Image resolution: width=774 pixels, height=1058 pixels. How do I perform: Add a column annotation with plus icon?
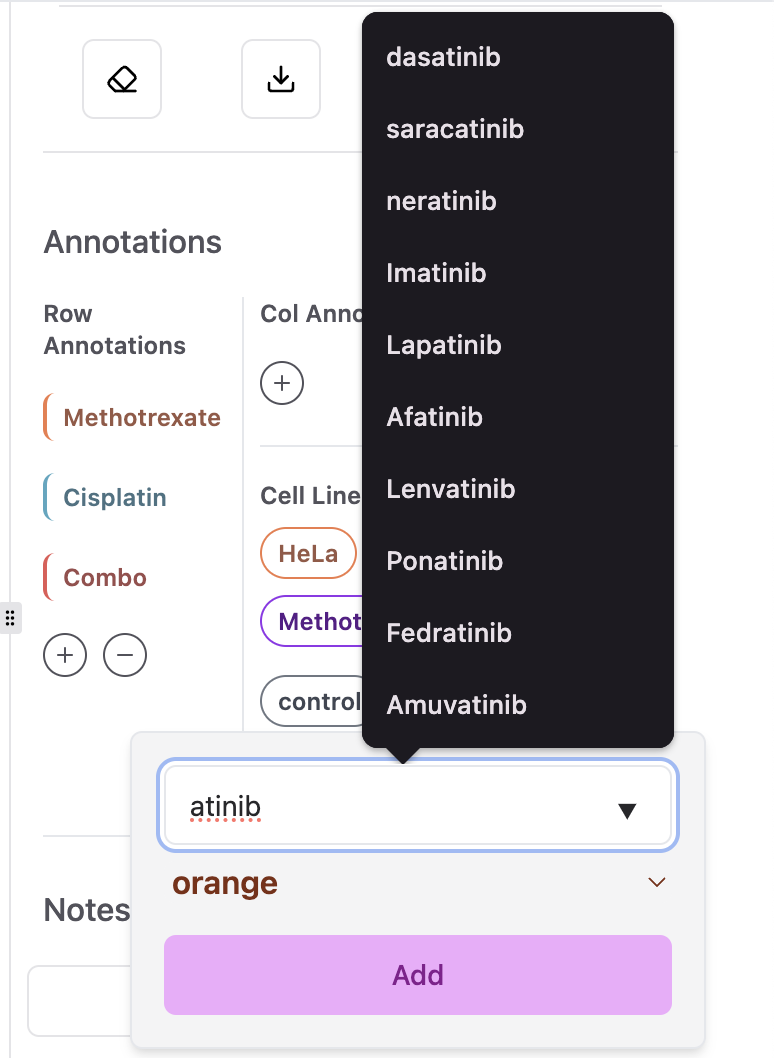coord(282,384)
